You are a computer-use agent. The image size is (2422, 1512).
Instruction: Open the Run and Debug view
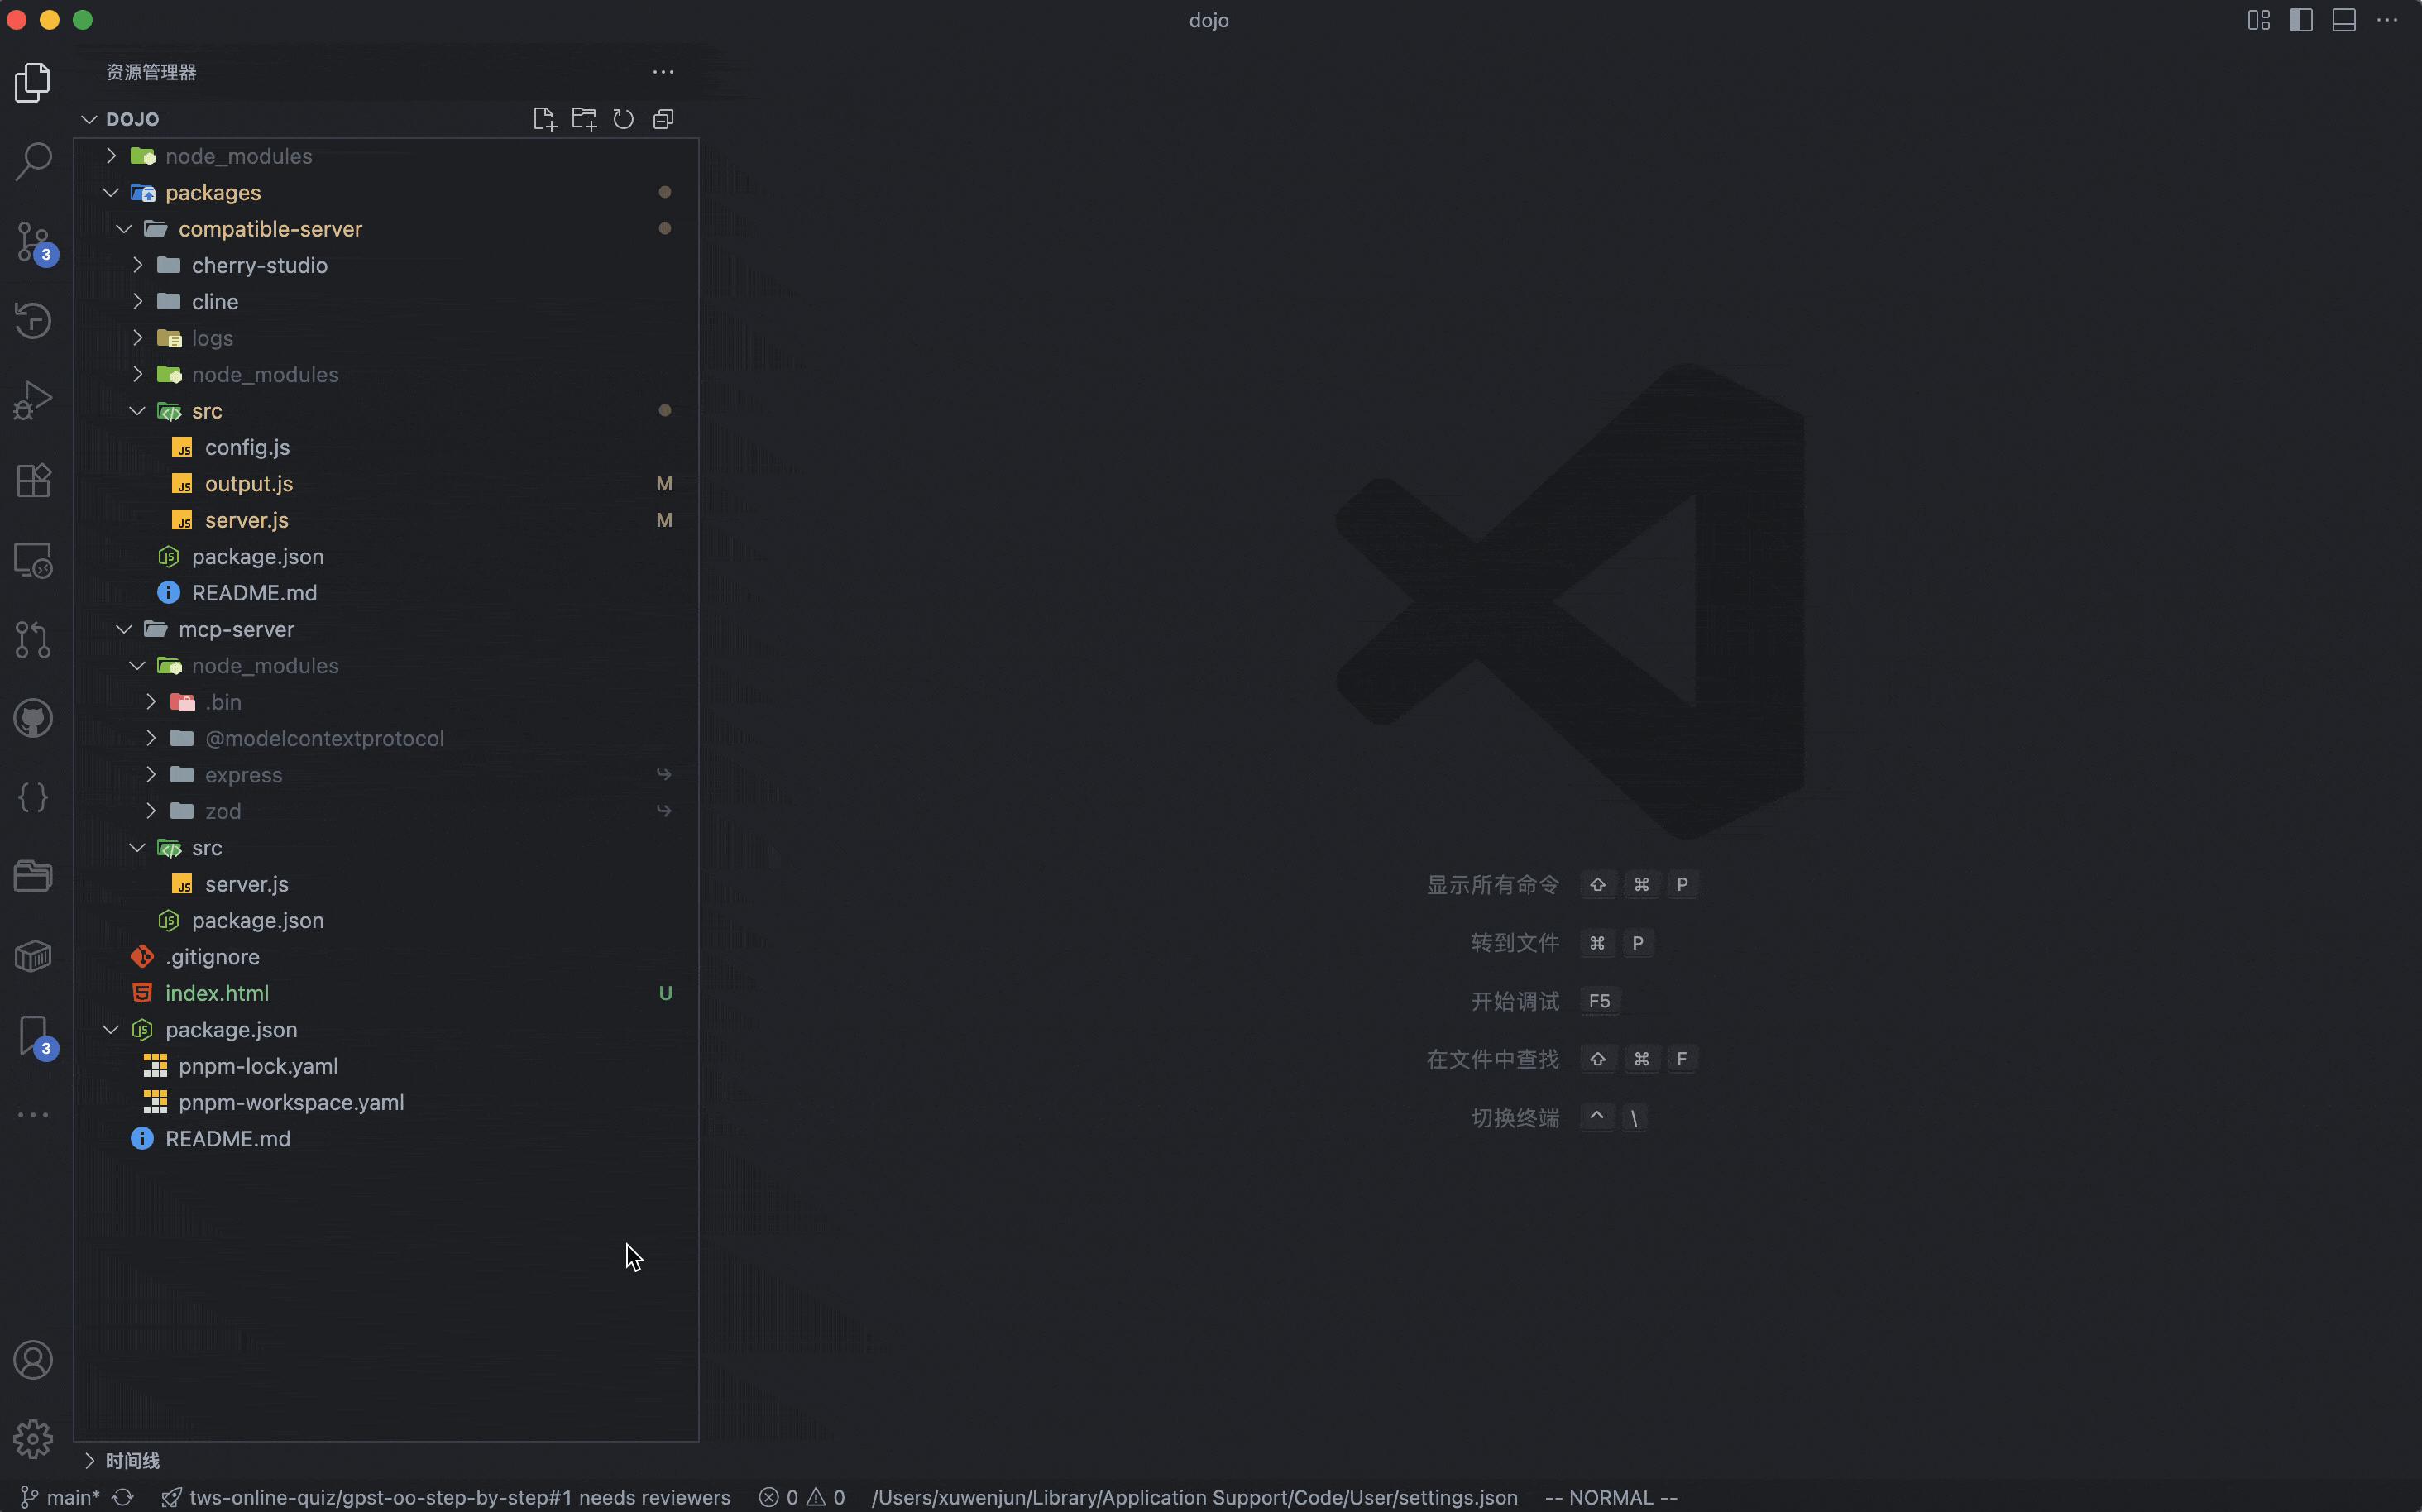pos(33,399)
